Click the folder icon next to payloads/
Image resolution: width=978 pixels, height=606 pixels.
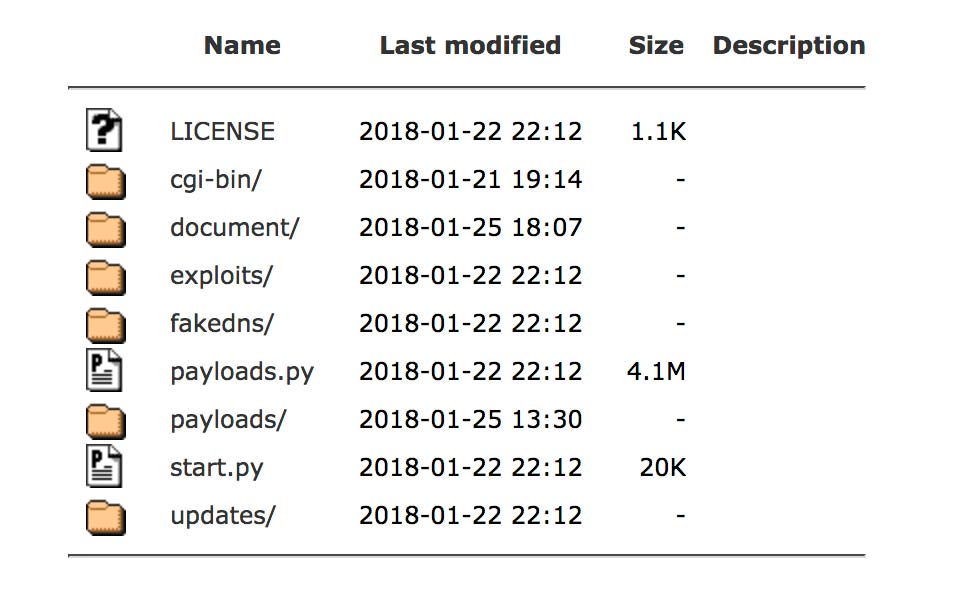(104, 420)
